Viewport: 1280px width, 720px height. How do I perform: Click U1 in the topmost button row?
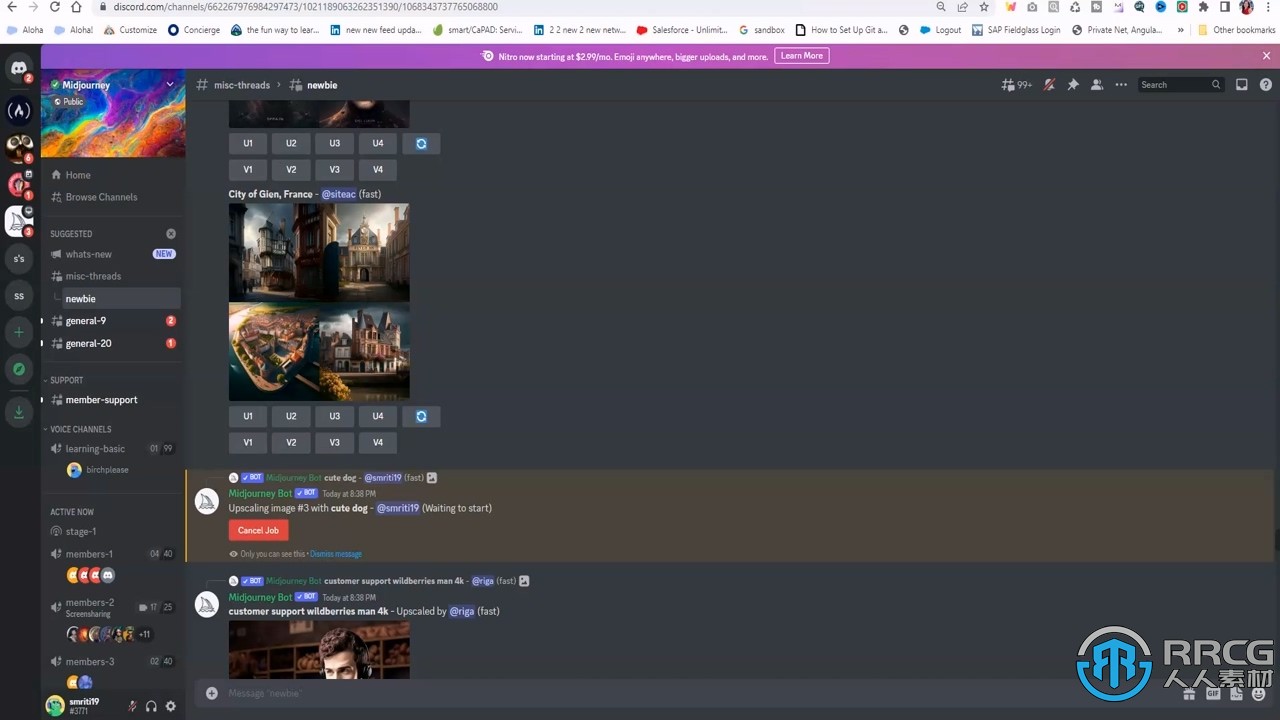coord(248,143)
